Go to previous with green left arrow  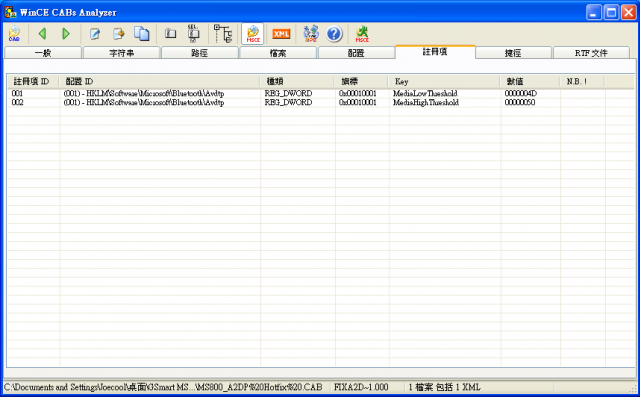[42, 33]
